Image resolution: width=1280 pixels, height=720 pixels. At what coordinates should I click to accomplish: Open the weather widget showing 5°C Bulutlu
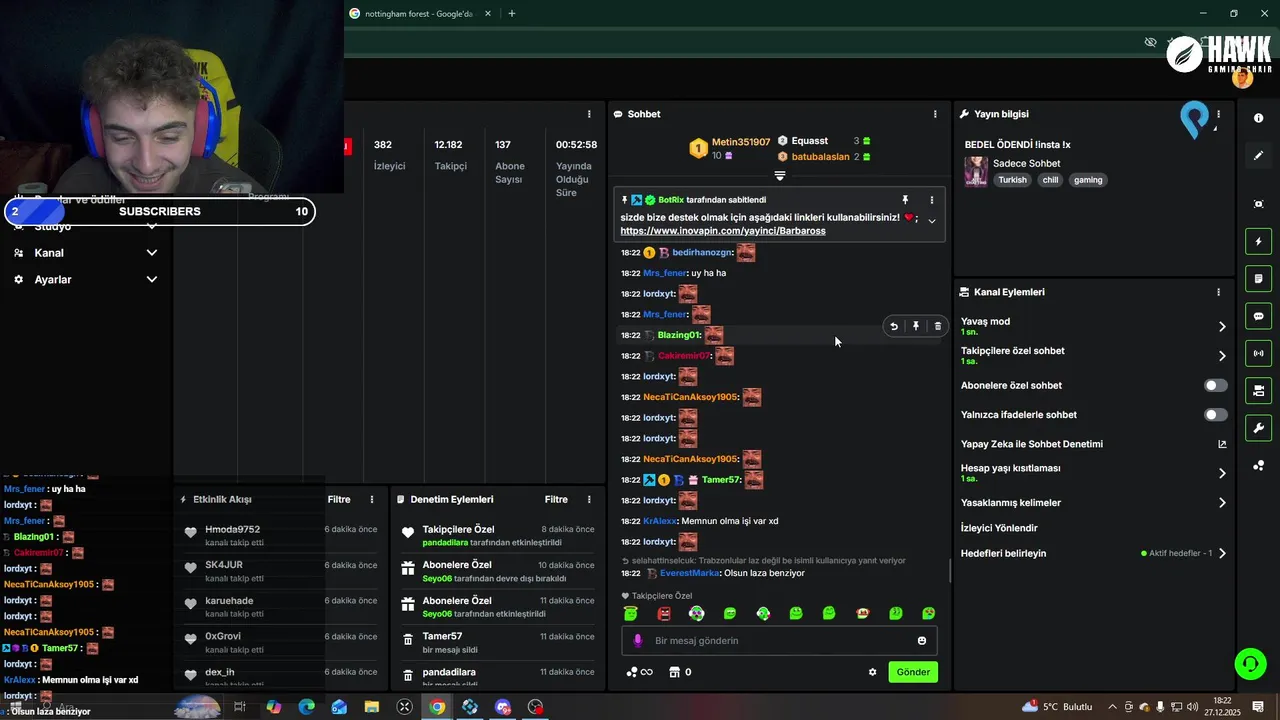pos(1057,707)
